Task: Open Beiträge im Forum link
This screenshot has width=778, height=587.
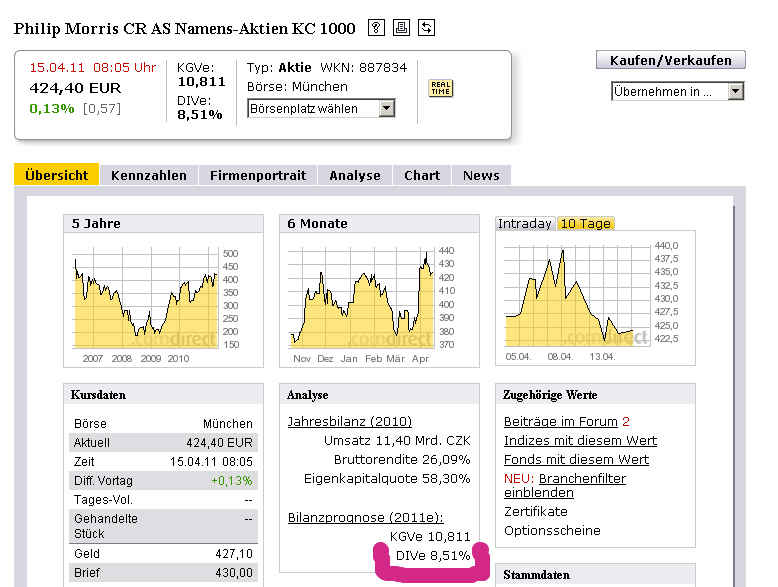Action: 561,421
